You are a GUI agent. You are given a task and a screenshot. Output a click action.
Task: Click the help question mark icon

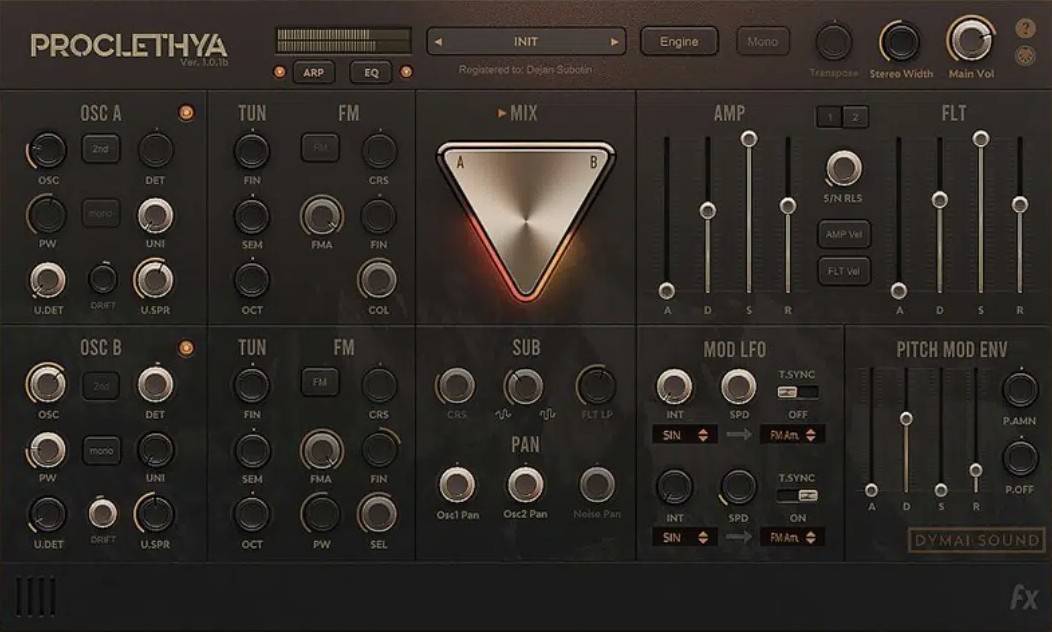pos(1025,29)
